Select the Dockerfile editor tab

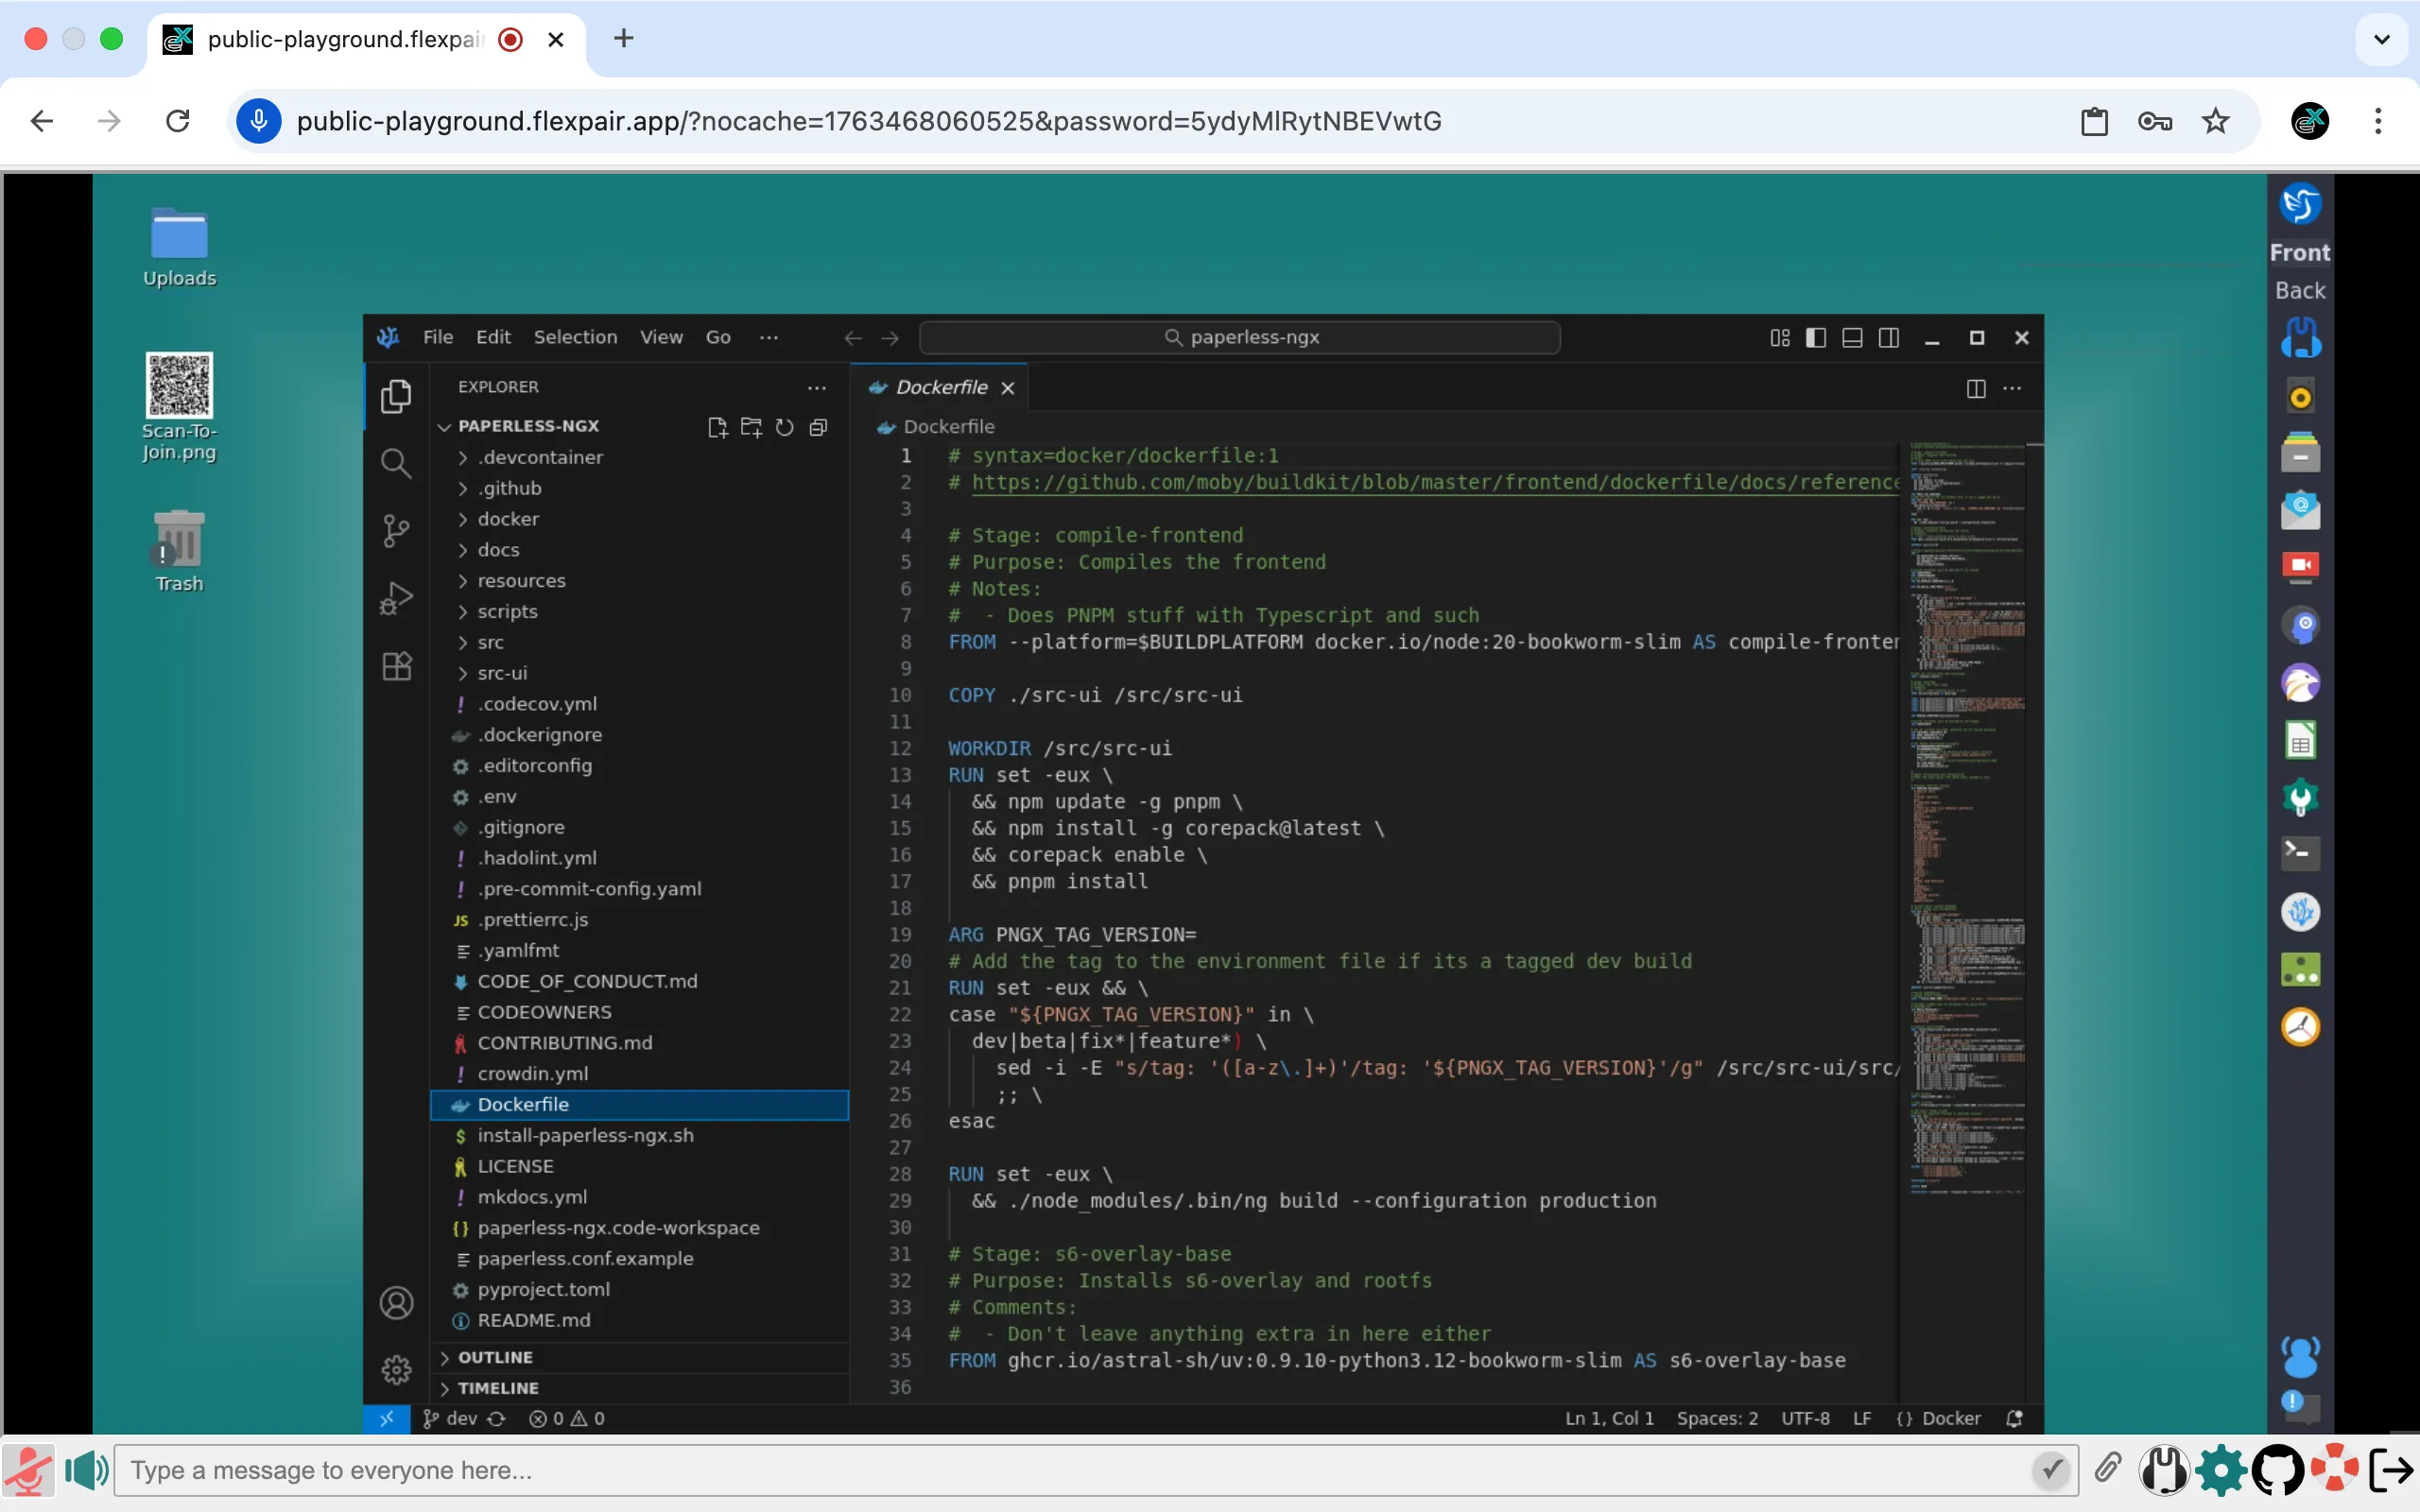point(940,388)
